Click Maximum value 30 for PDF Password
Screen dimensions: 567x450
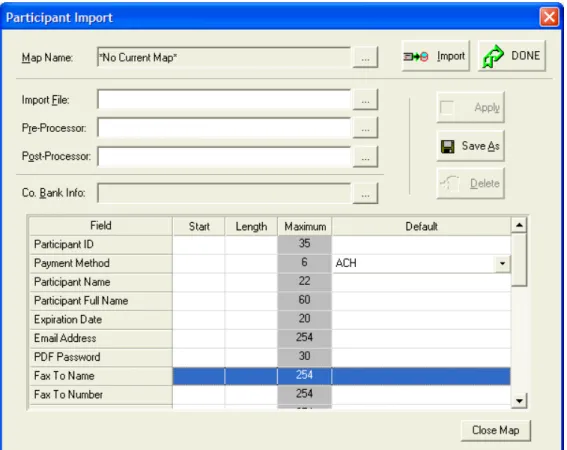click(305, 357)
